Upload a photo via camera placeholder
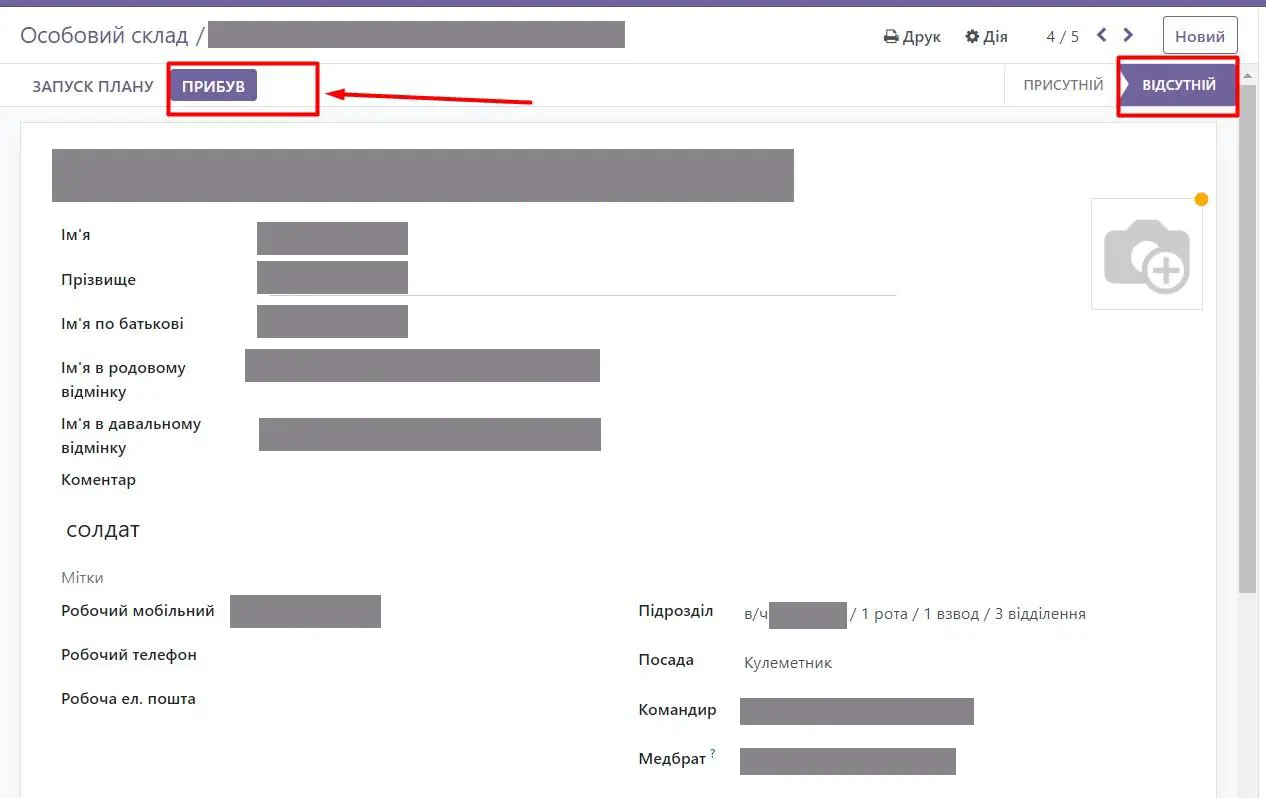1266x798 pixels. point(1147,254)
